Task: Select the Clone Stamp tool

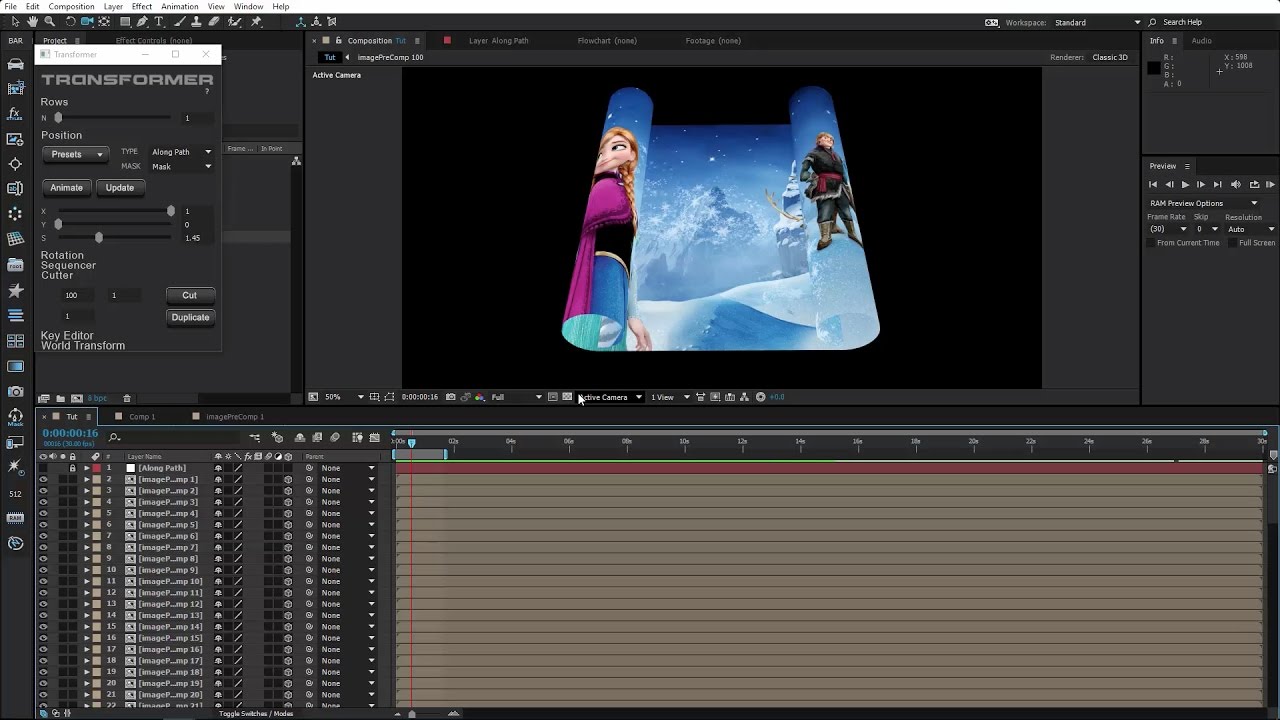Action: coord(196,22)
